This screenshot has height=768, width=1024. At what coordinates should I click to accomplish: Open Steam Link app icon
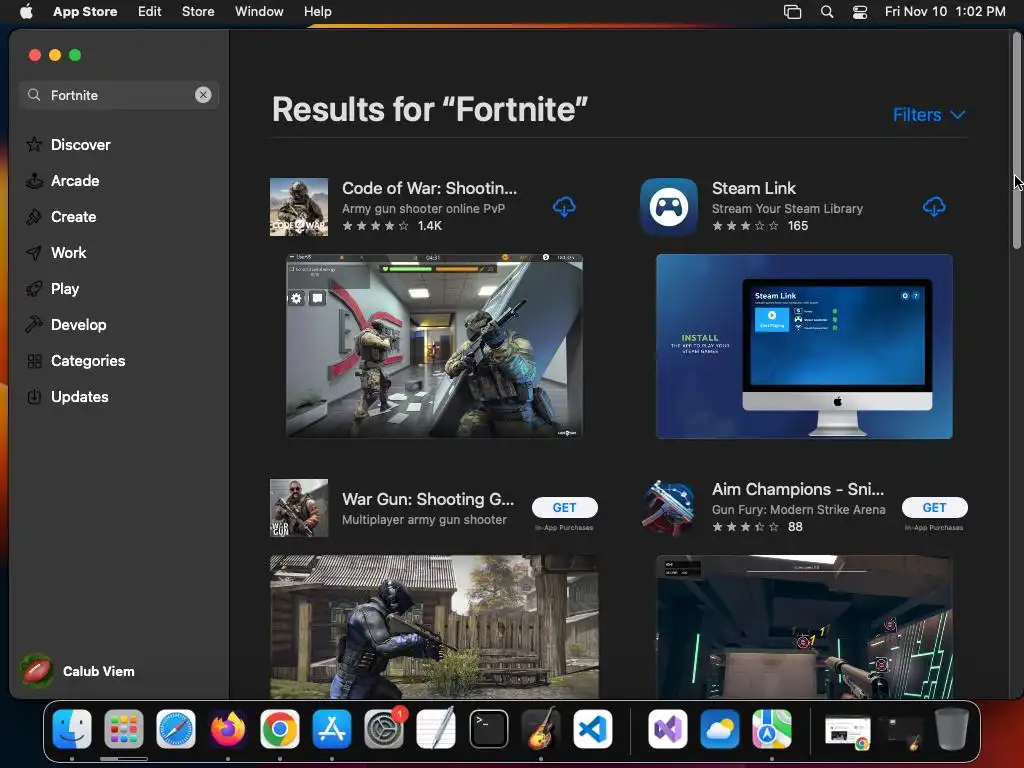[669, 207]
